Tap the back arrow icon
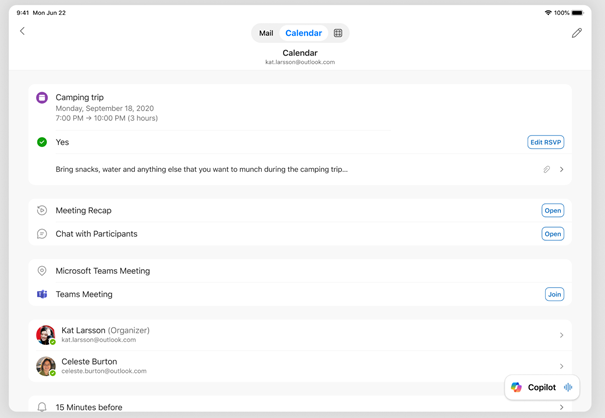 [22, 32]
